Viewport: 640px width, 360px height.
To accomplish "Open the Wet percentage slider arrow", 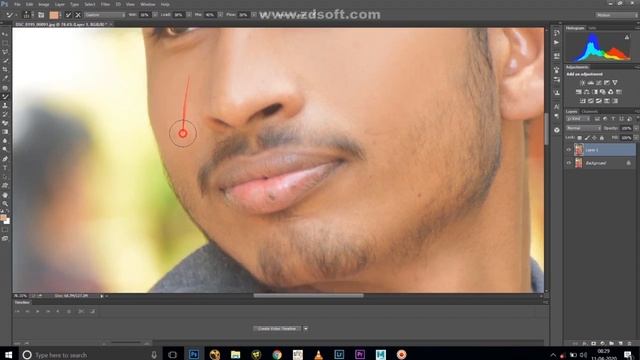I will (155, 15).
